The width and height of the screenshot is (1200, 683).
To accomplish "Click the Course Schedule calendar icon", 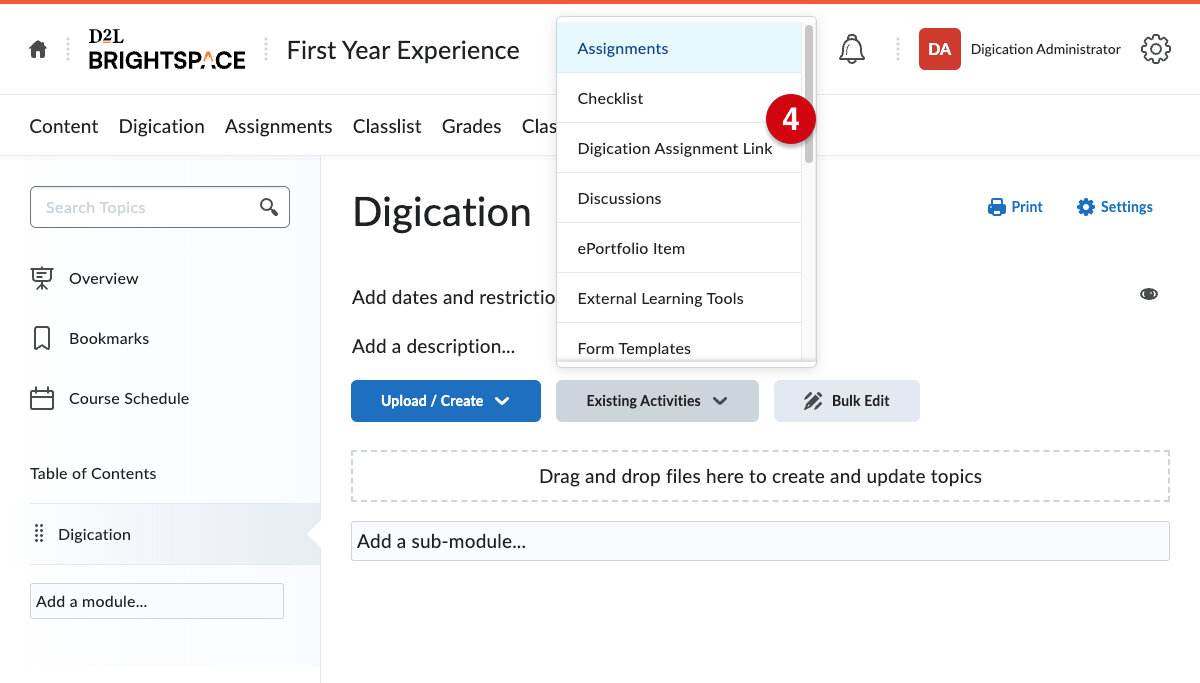I will [42, 398].
